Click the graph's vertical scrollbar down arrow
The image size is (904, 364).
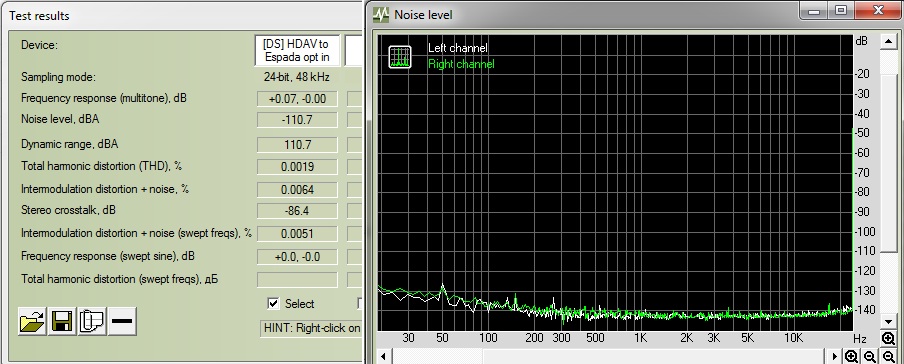[888, 322]
